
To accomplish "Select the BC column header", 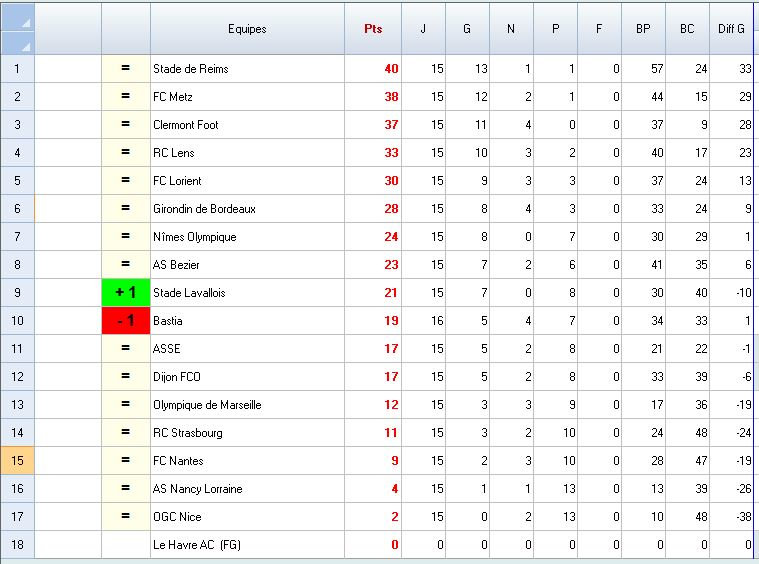I will coord(687,29).
